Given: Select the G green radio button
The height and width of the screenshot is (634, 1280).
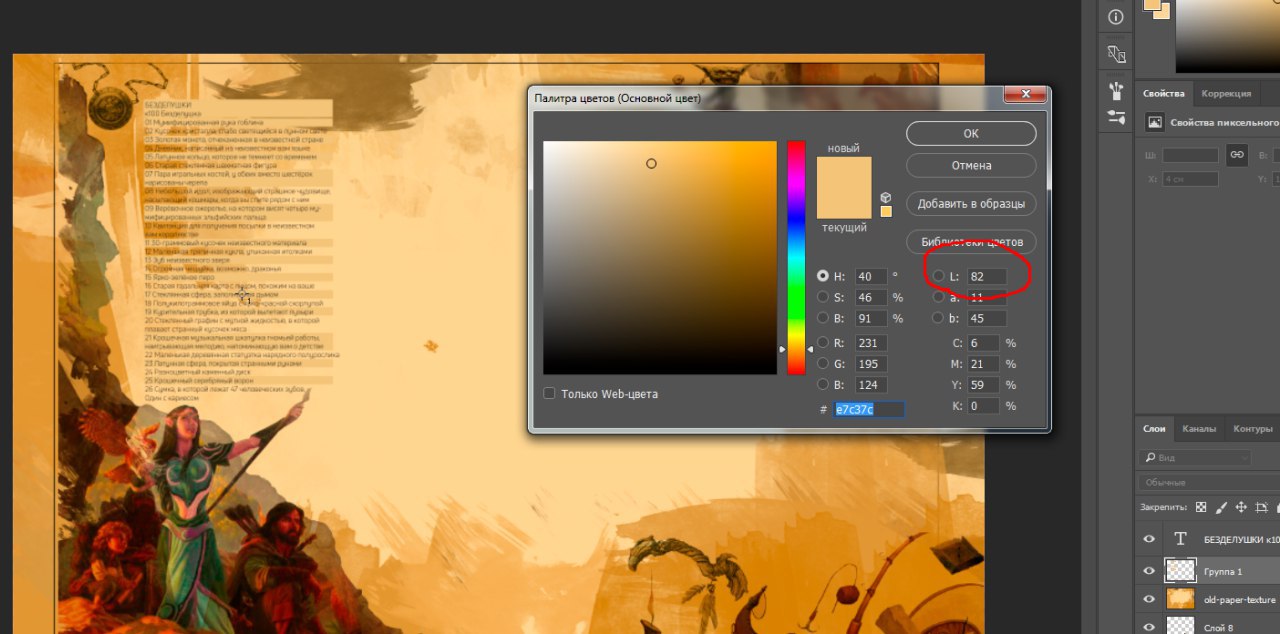Looking at the screenshot, I should [x=823, y=364].
